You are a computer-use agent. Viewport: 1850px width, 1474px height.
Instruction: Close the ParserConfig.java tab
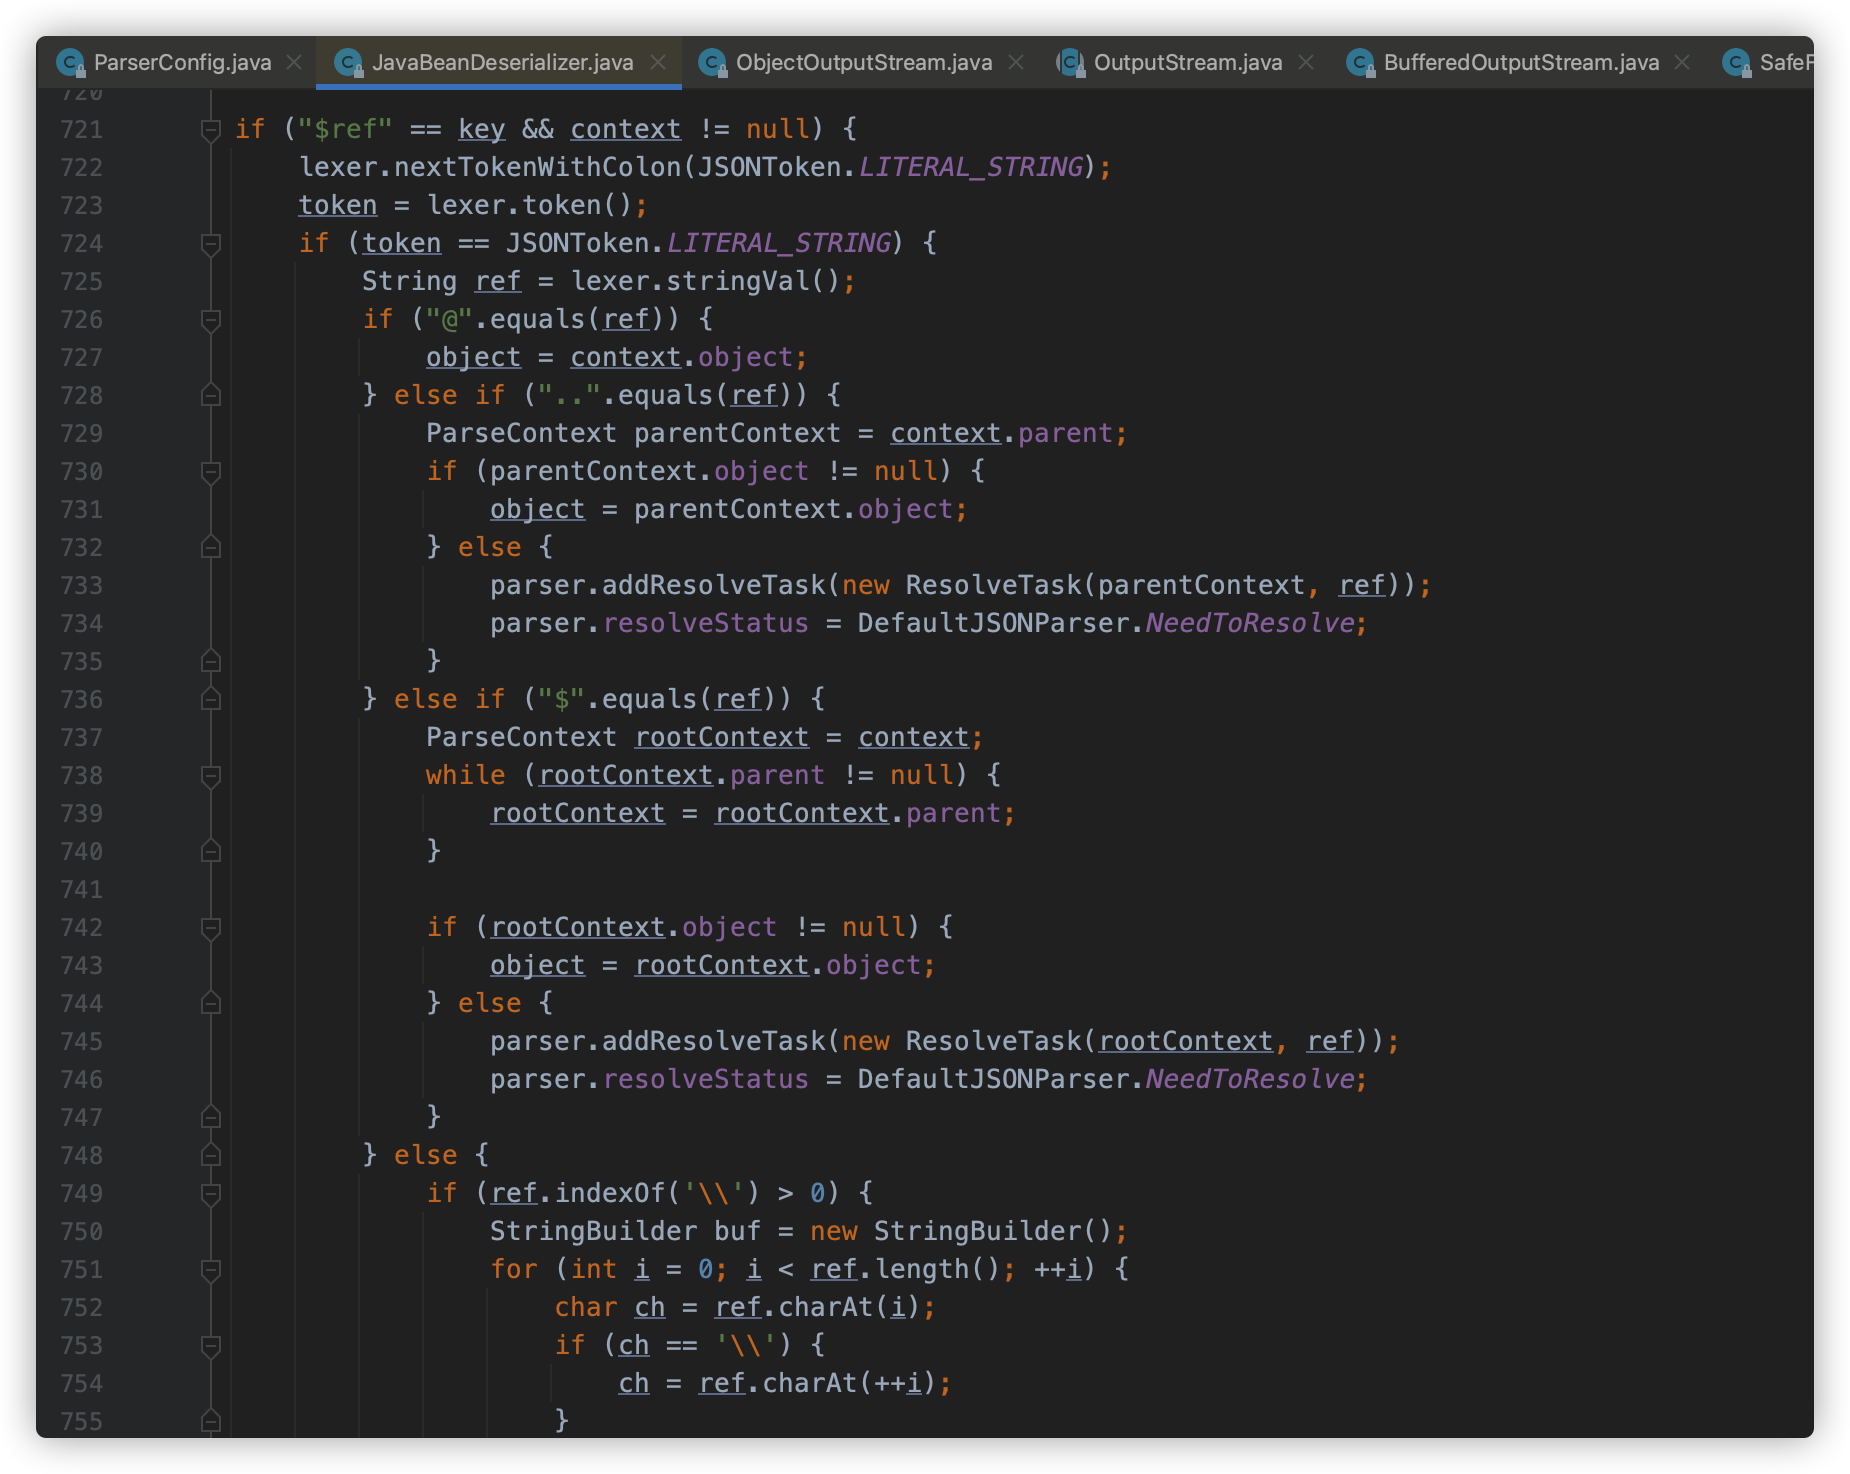(x=294, y=62)
